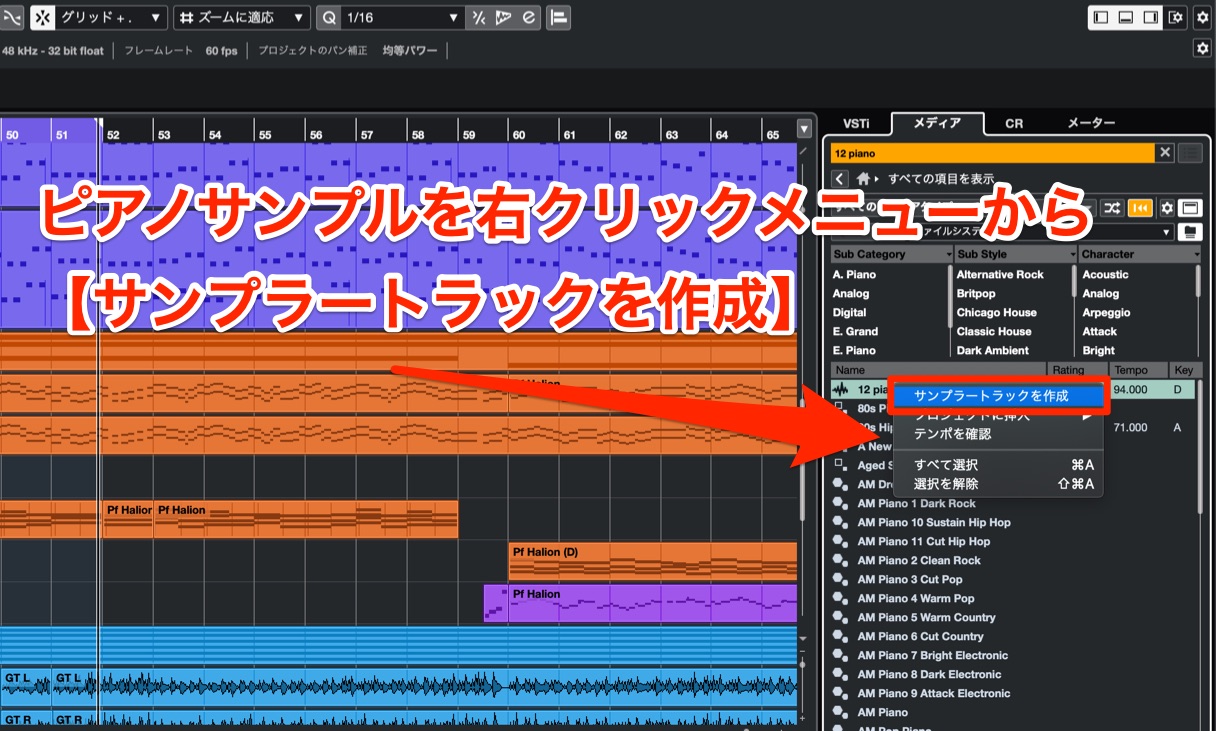Toggle the snap-to-zero-crossing icon in toolbar
1216x731 pixels.
pos(12,17)
